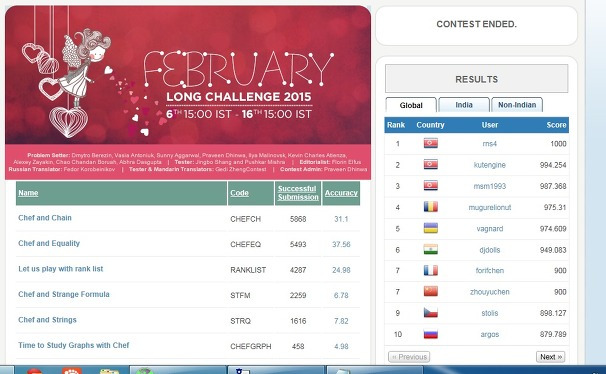The height and width of the screenshot is (374, 606).
Task: Click the Ukrainian flag next to vagnard
Action: (431, 228)
